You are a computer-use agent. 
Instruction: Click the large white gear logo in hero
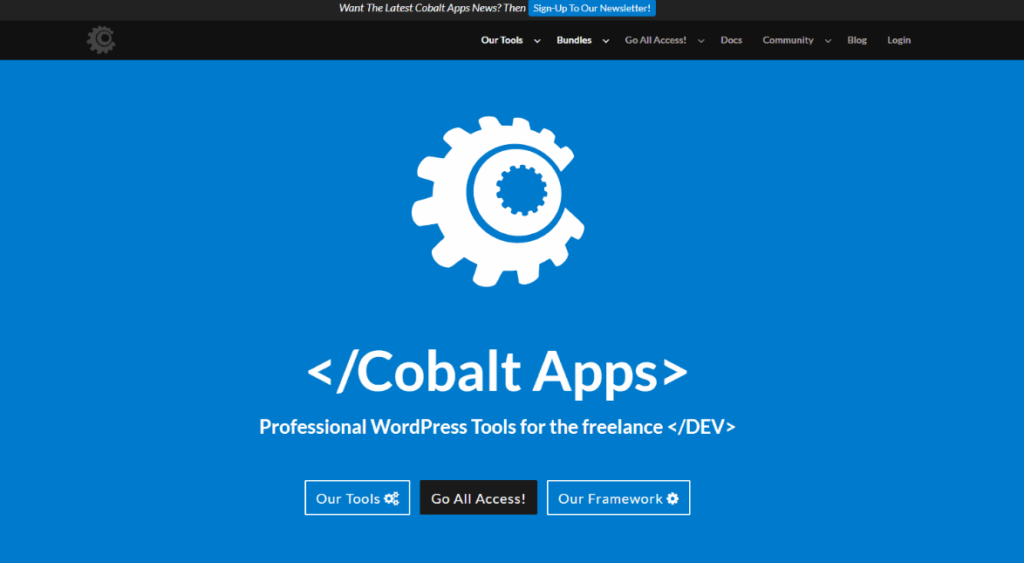point(497,200)
